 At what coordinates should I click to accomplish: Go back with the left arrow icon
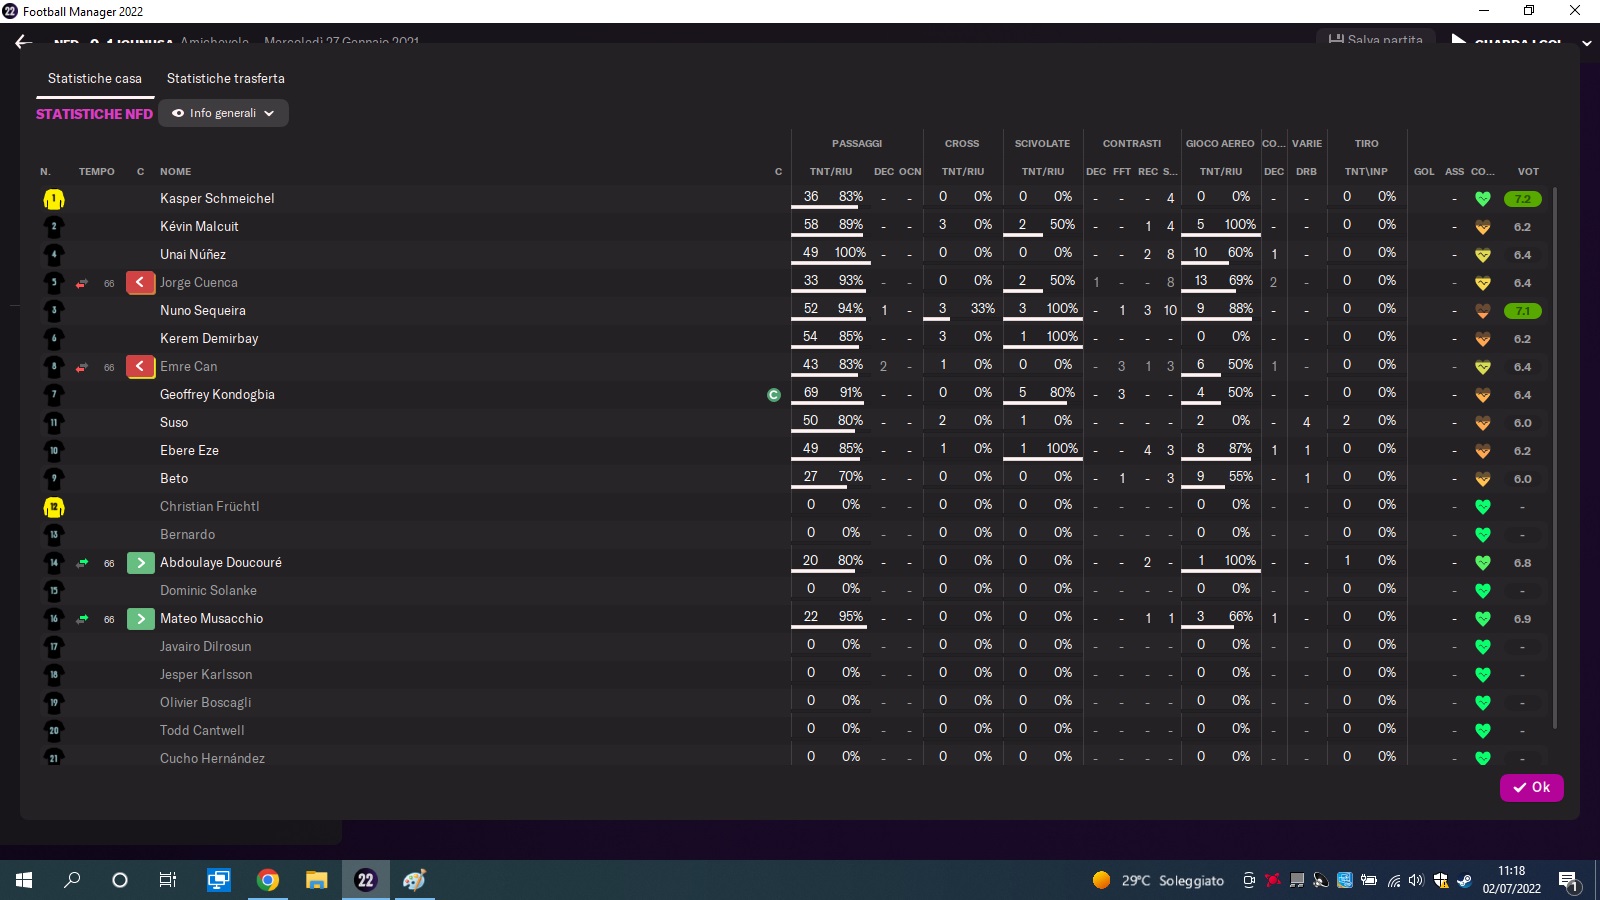(24, 42)
